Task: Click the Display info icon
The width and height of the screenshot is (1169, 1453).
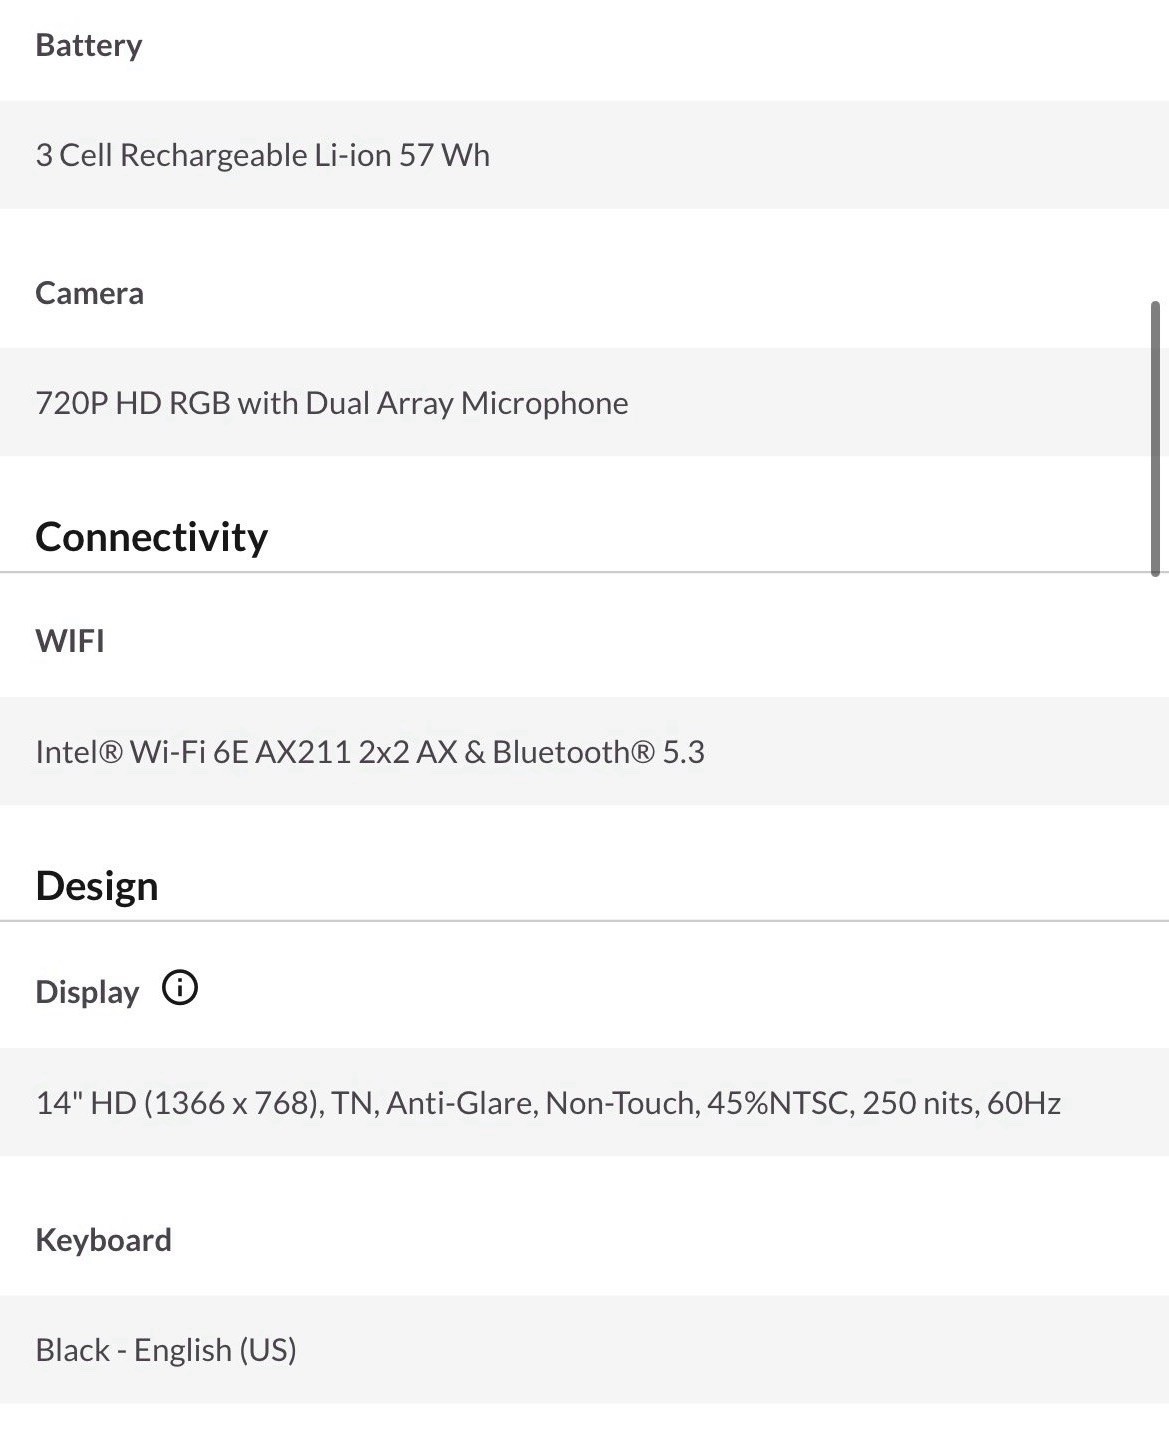Action: point(180,988)
